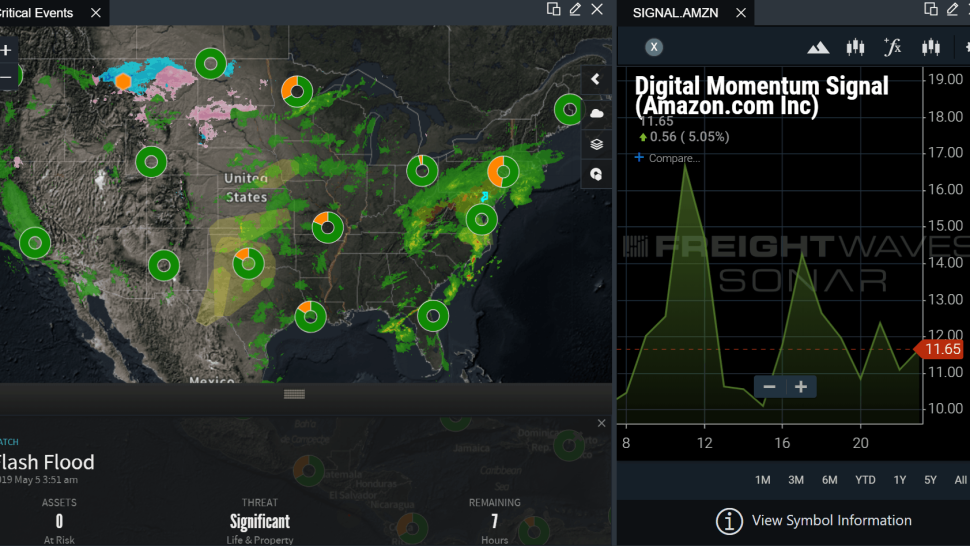970x546 pixels.
Task: Zoom out on the weather map
Action: [x=6, y=77]
